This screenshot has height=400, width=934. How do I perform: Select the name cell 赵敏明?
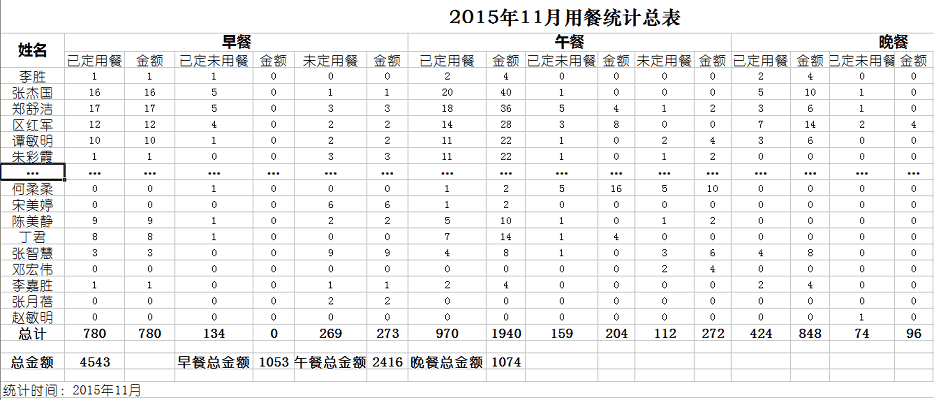point(33,316)
